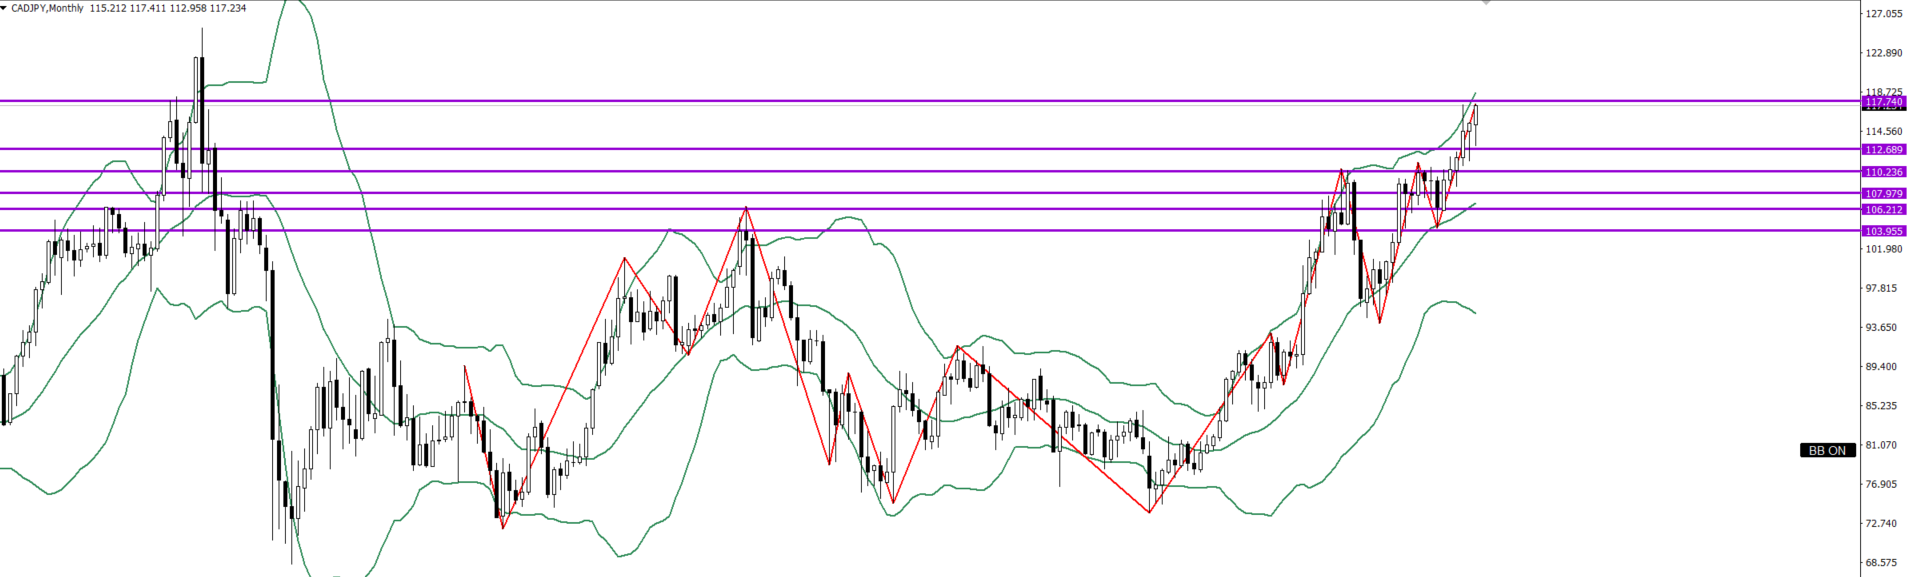Select the 106.212 purple price label
This screenshot has width=1911, height=577.
click(1884, 210)
